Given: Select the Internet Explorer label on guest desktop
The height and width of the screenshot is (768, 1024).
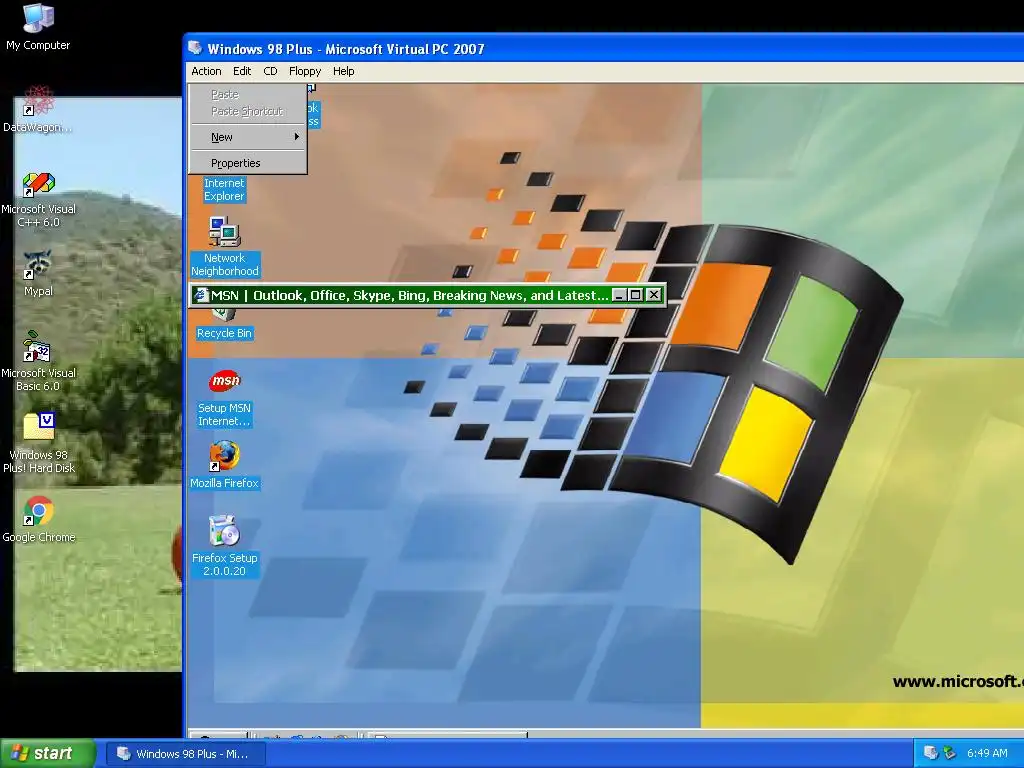Looking at the screenshot, I should click(x=224, y=189).
